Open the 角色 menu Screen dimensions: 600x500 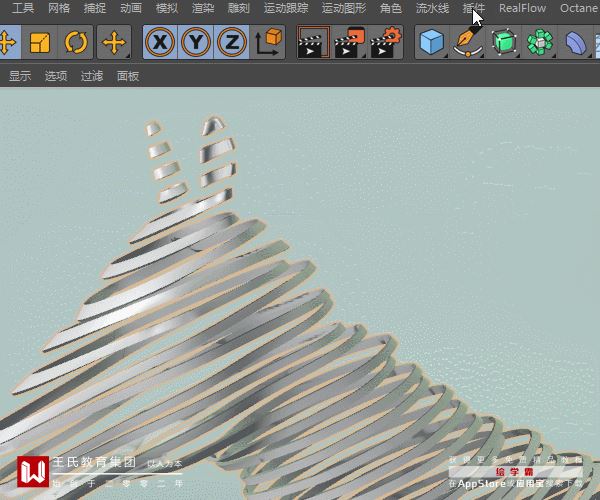(x=391, y=8)
